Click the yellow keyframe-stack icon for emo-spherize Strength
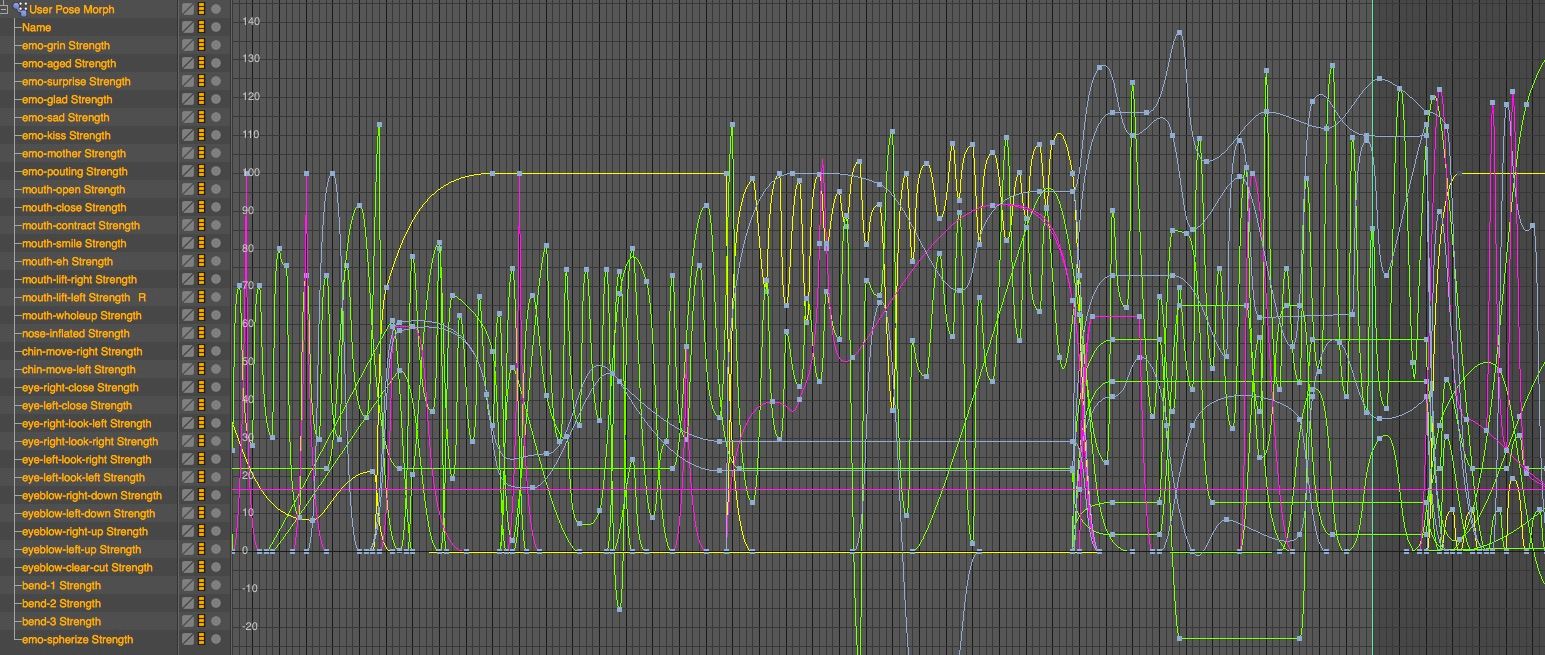This screenshot has height=655, width=1545. (x=201, y=639)
